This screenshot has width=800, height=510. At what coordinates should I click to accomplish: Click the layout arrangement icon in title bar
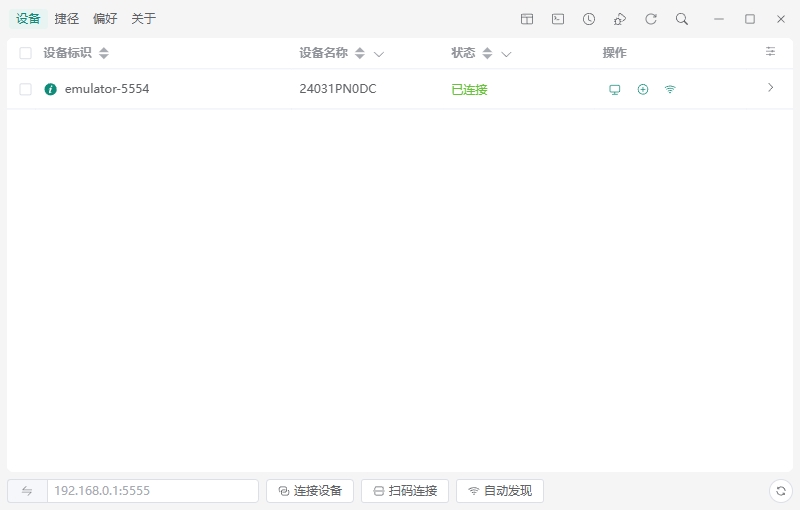tap(527, 19)
